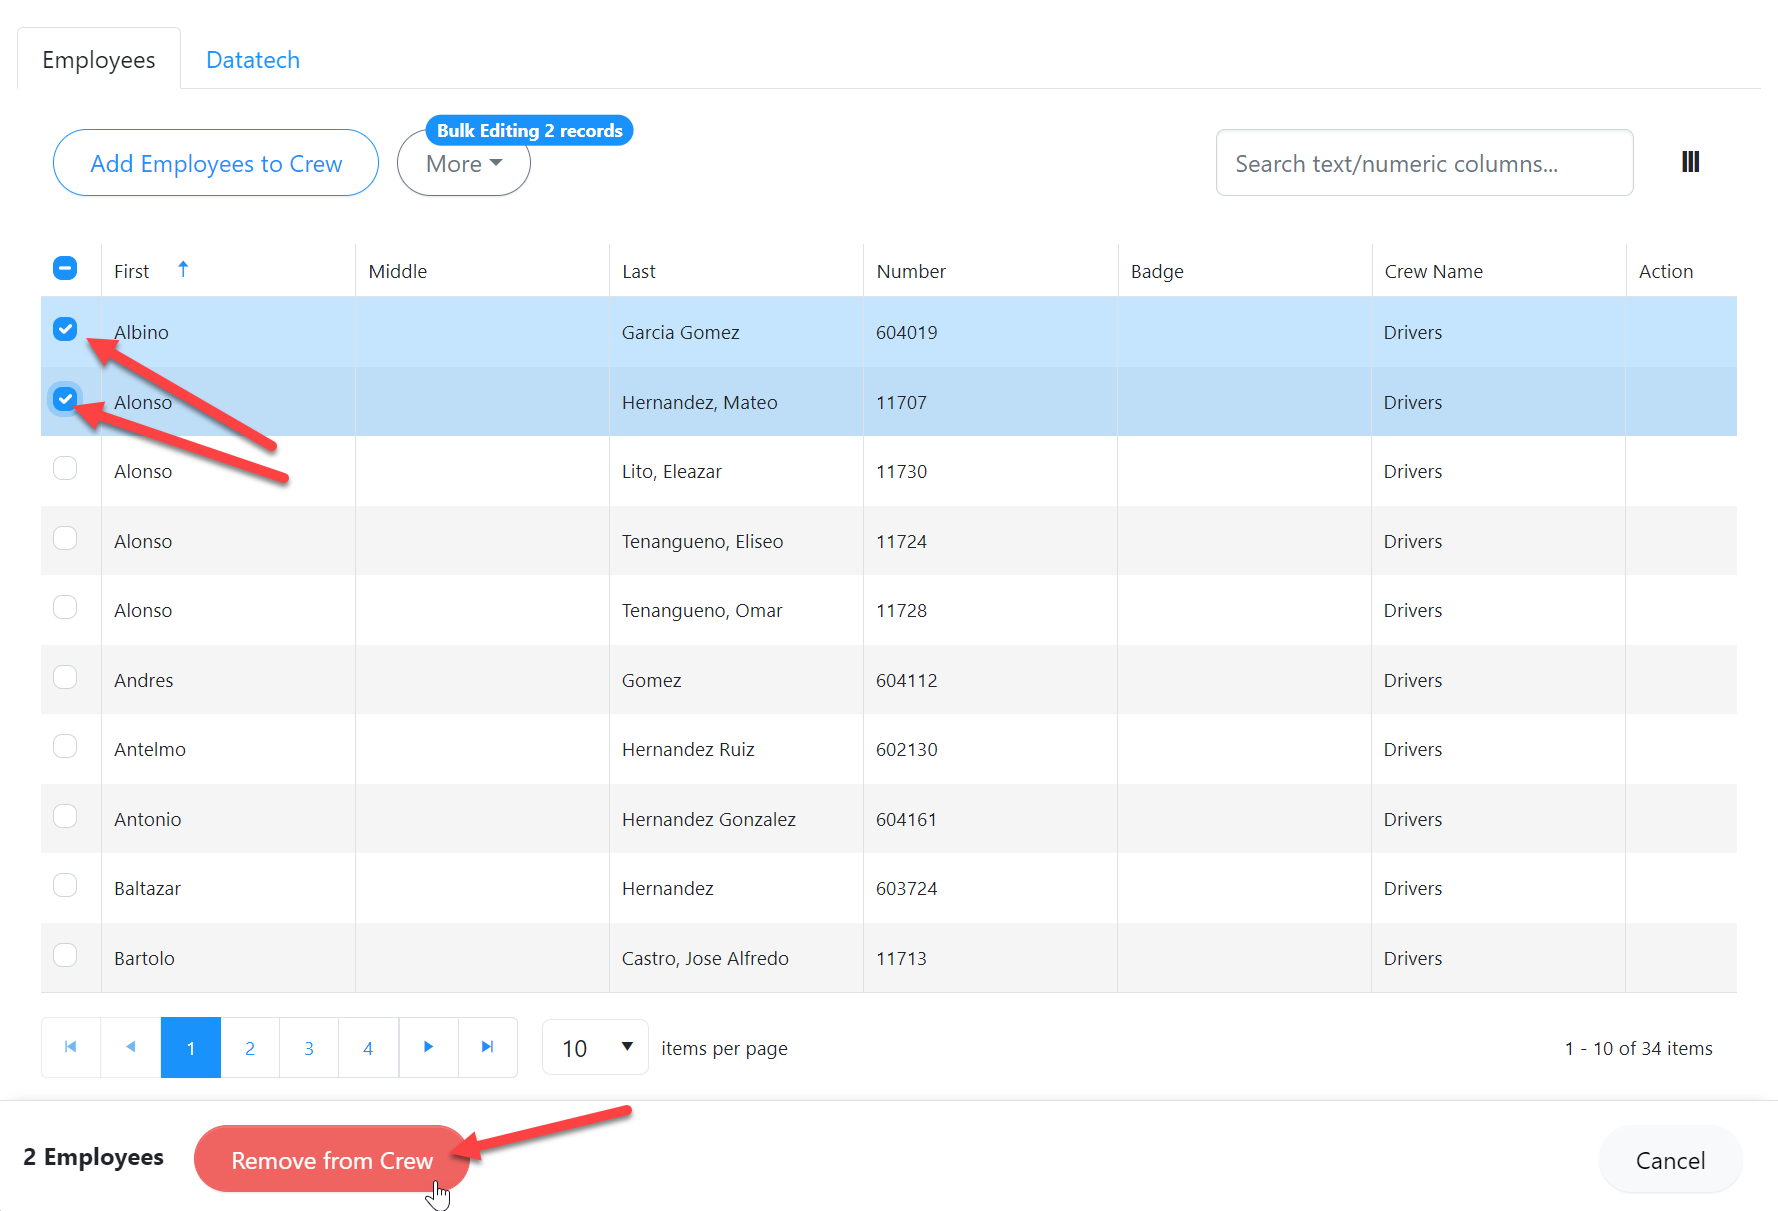This screenshot has width=1778, height=1211.
Task: Go to page 3 of results
Action: pyautogui.click(x=309, y=1048)
